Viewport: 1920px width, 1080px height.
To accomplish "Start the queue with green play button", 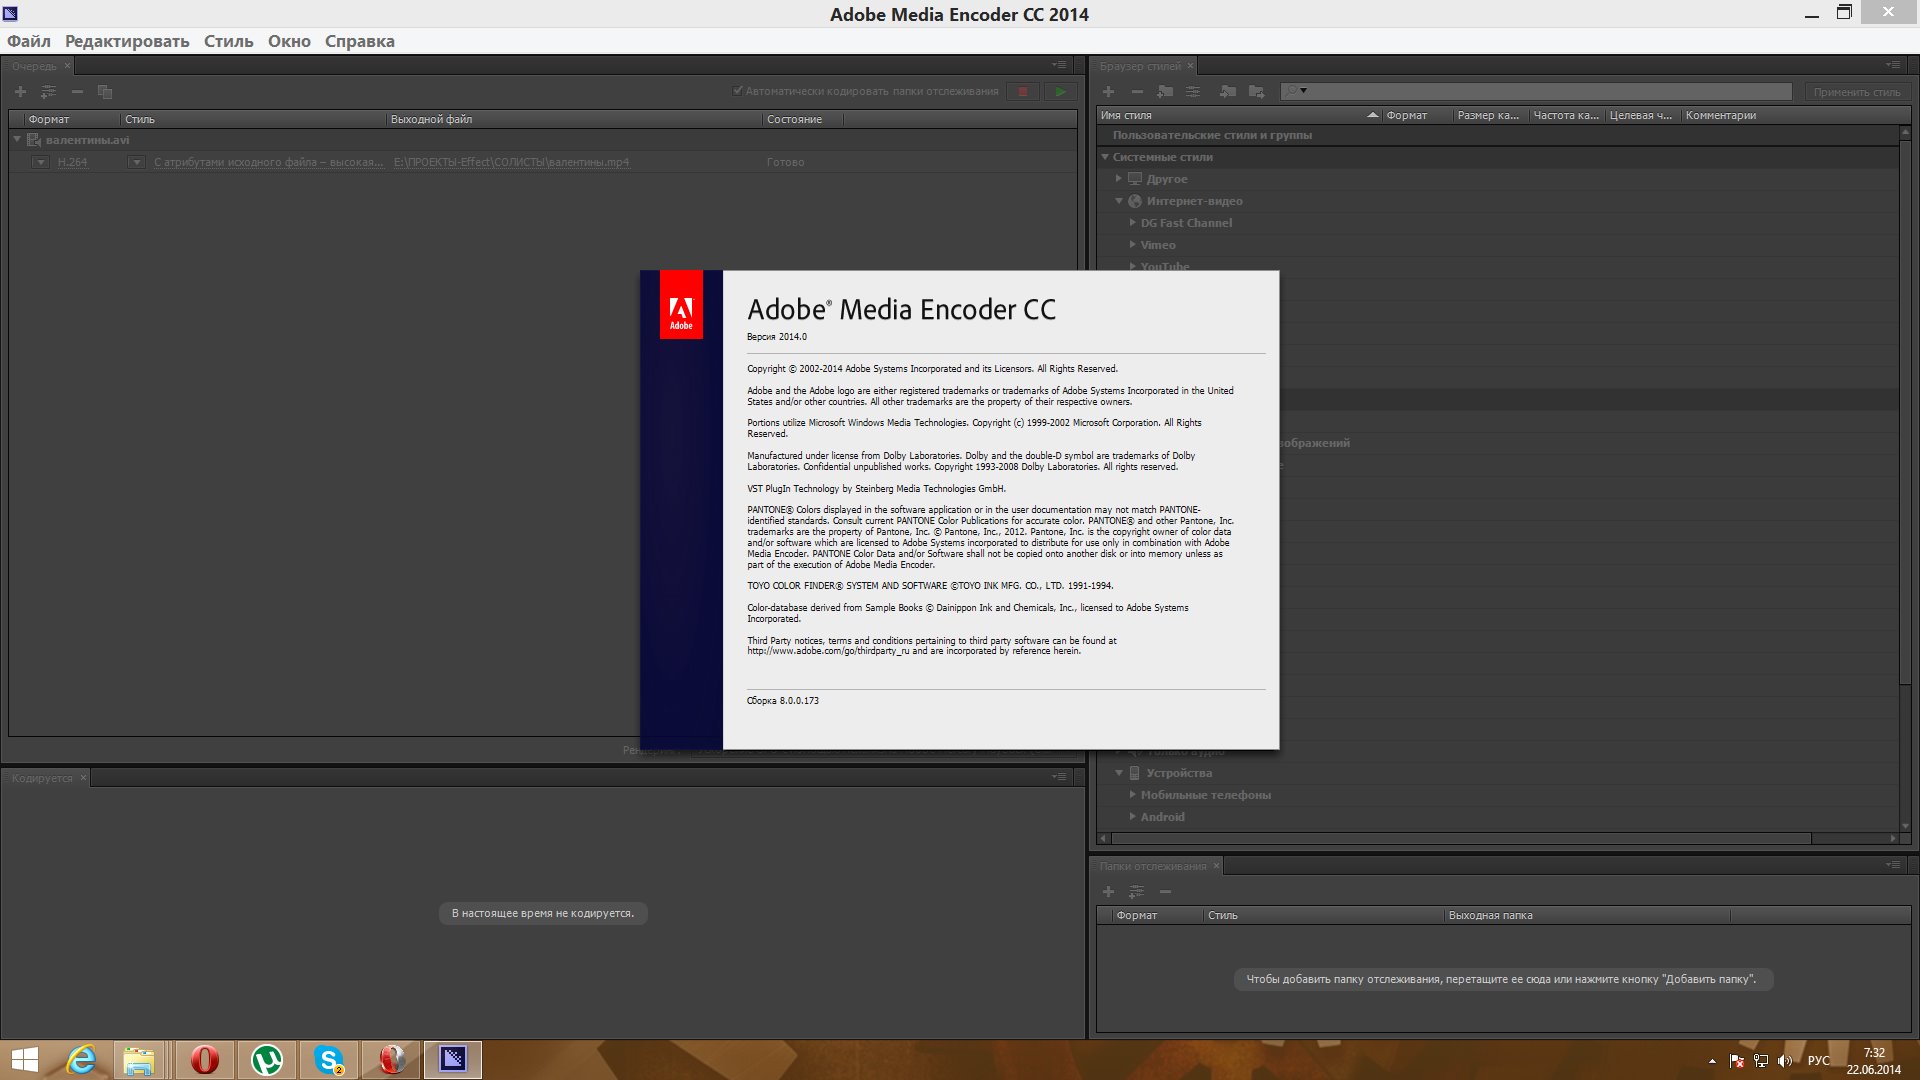I will 1060,92.
